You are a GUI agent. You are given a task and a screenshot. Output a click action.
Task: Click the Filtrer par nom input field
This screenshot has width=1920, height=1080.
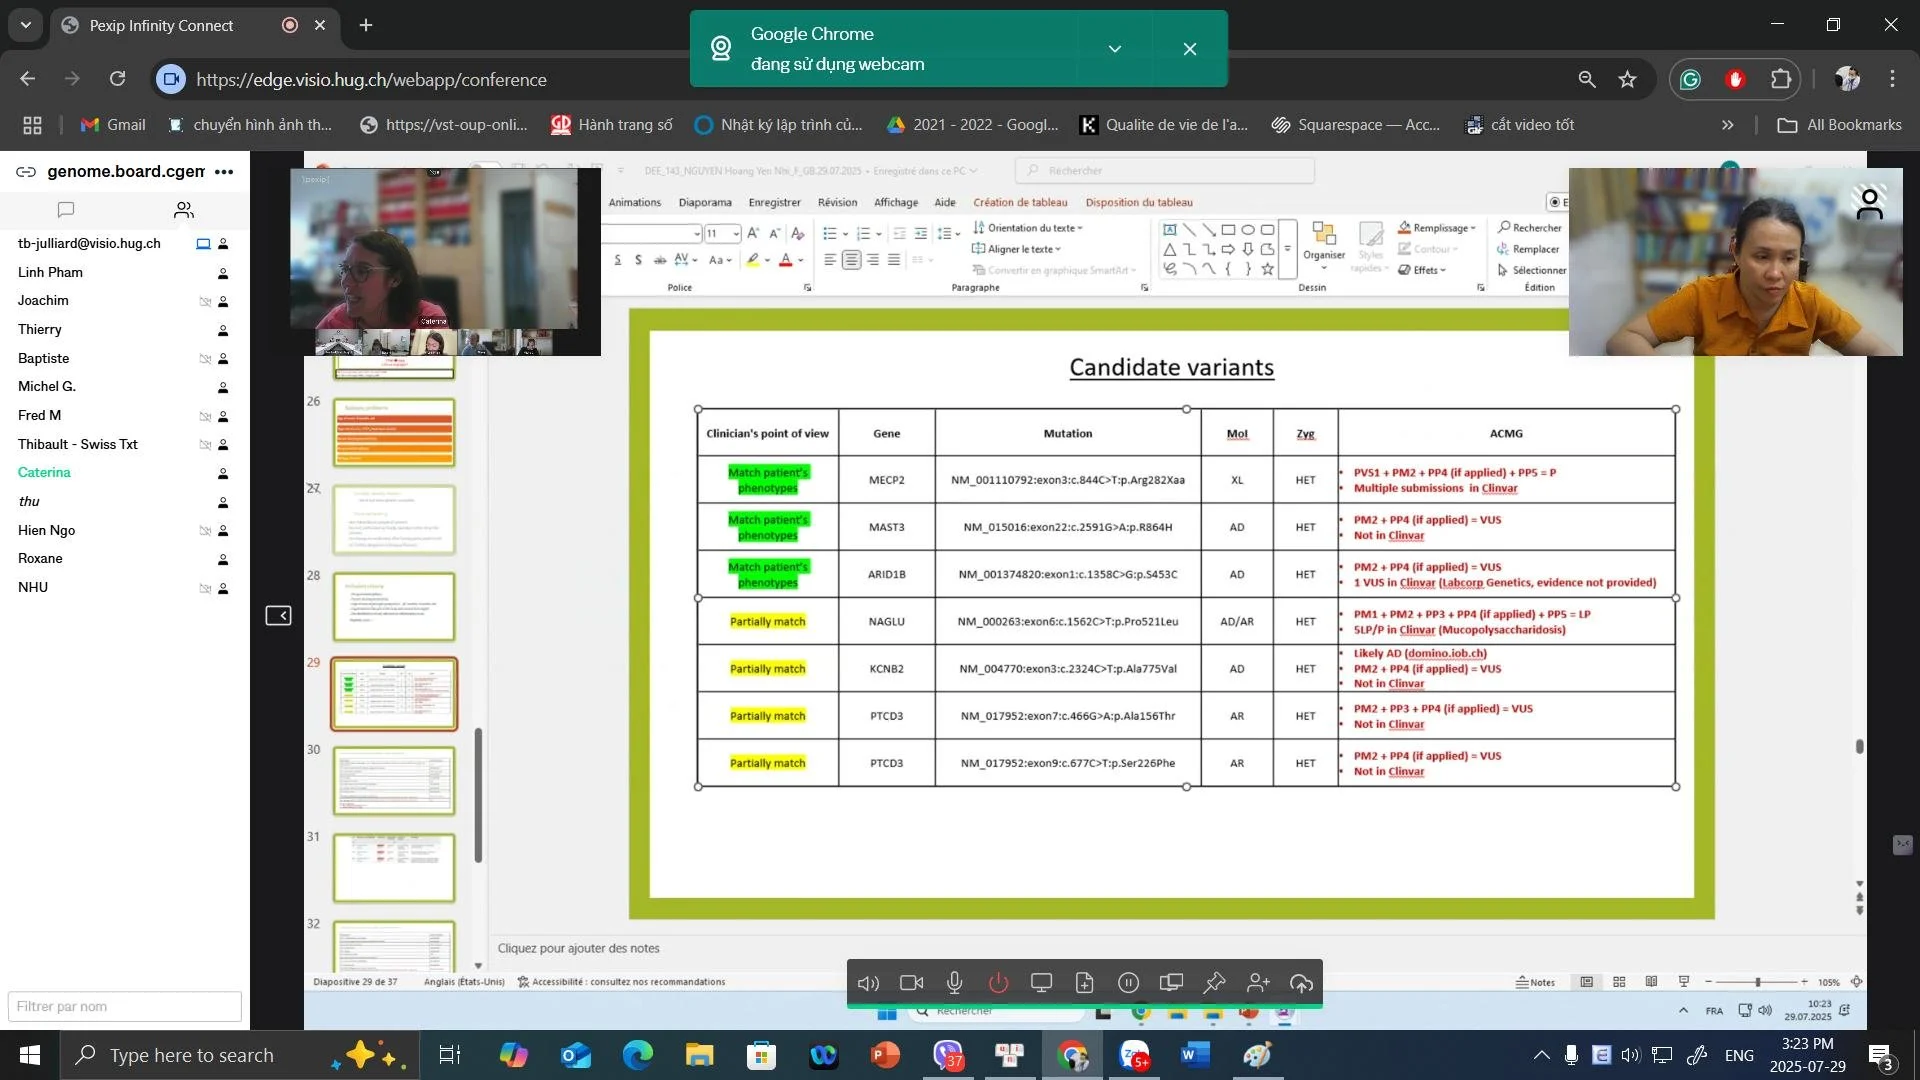124,1006
